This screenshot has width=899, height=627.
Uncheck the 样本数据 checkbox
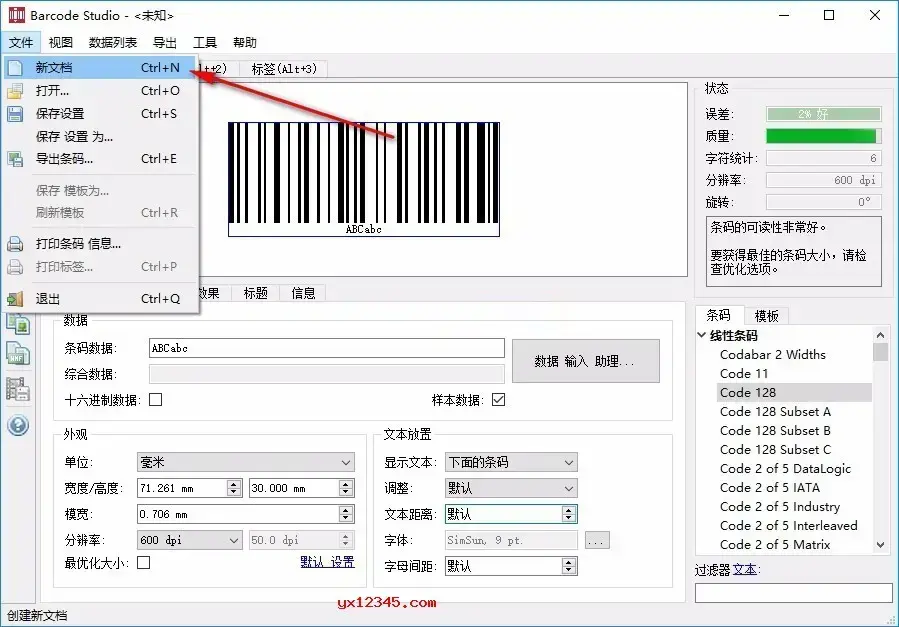pos(499,399)
